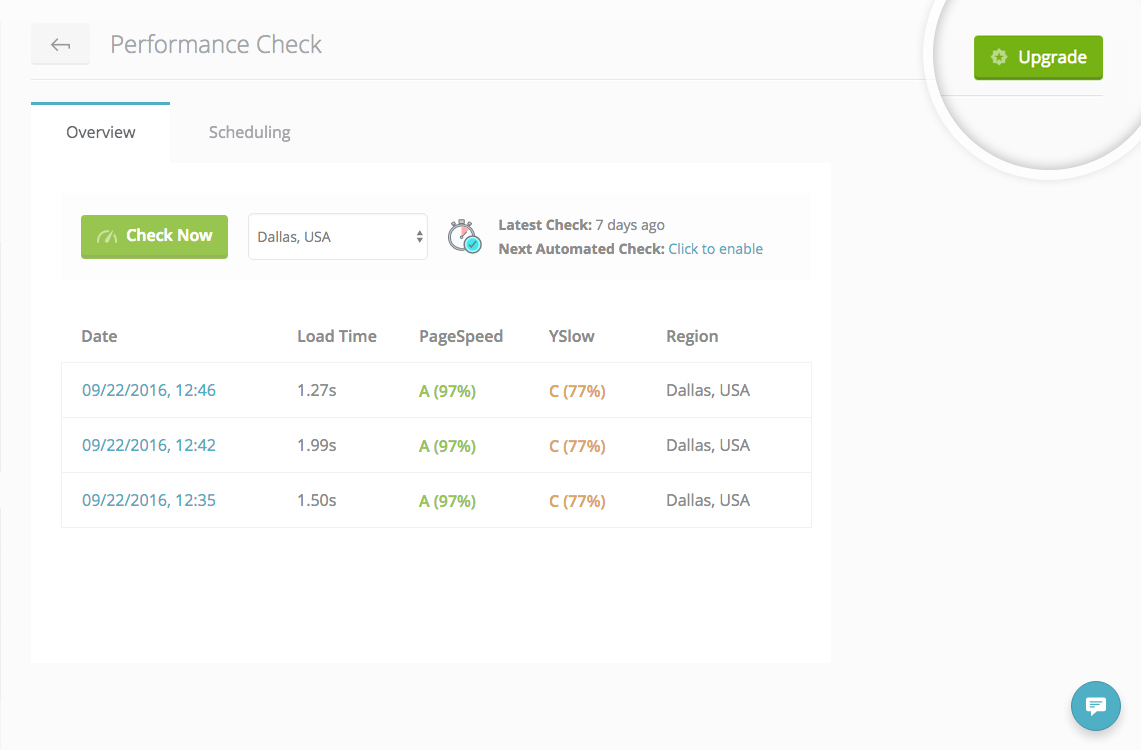
Task: Run a check with Check Now
Action: 155,236
